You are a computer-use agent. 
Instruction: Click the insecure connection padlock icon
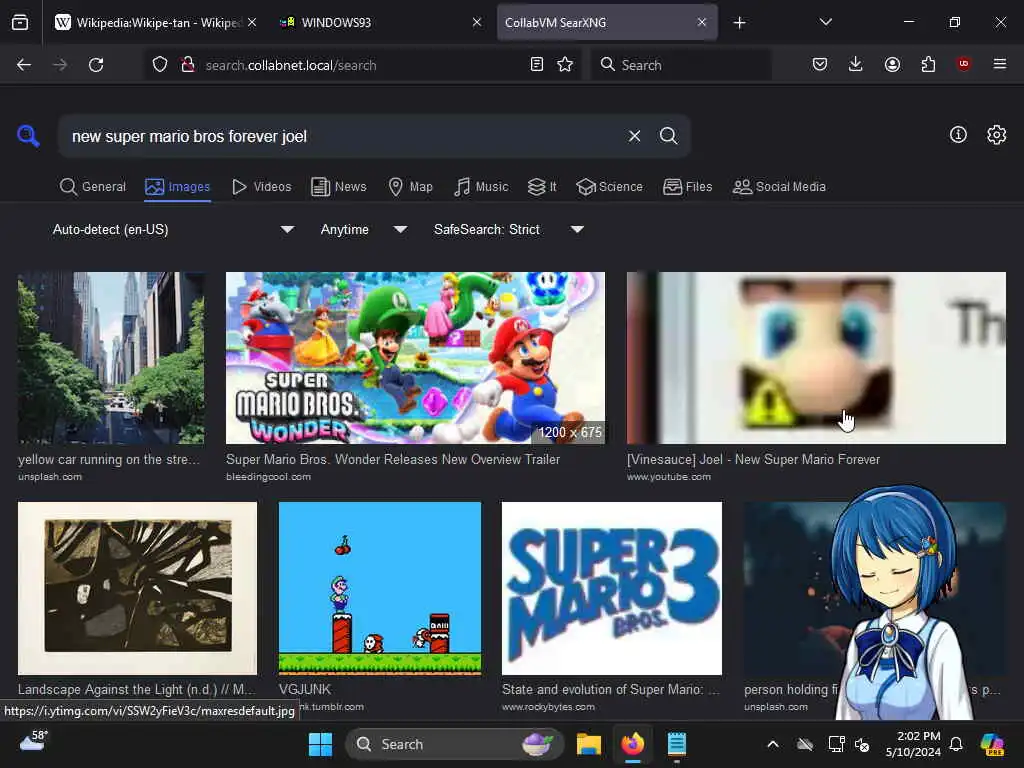pos(188,65)
